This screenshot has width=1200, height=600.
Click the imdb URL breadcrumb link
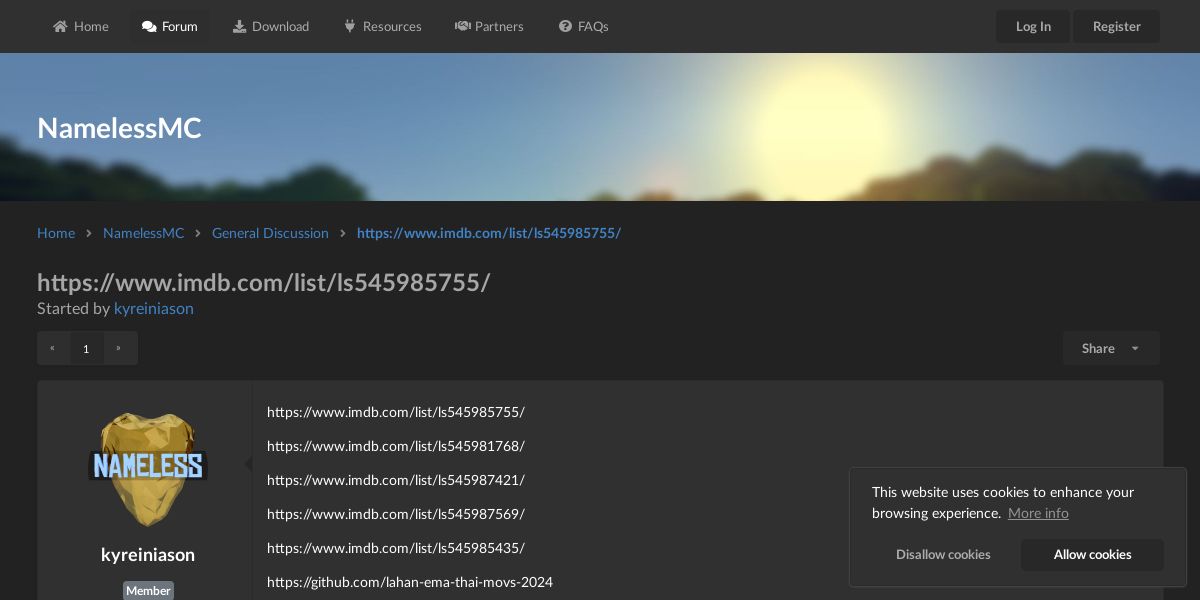click(489, 233)
